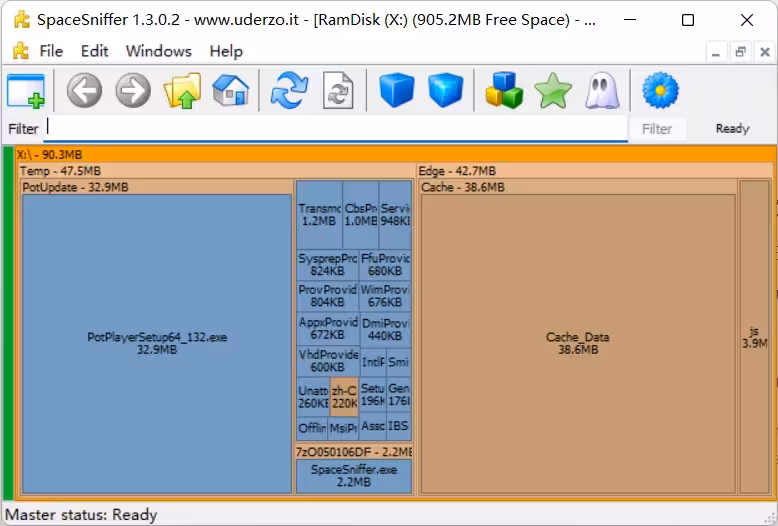778x526 pixels.
Task: Select the 7zO050106DF - 2.2MB folder header
Action: [x=354, y=452]
